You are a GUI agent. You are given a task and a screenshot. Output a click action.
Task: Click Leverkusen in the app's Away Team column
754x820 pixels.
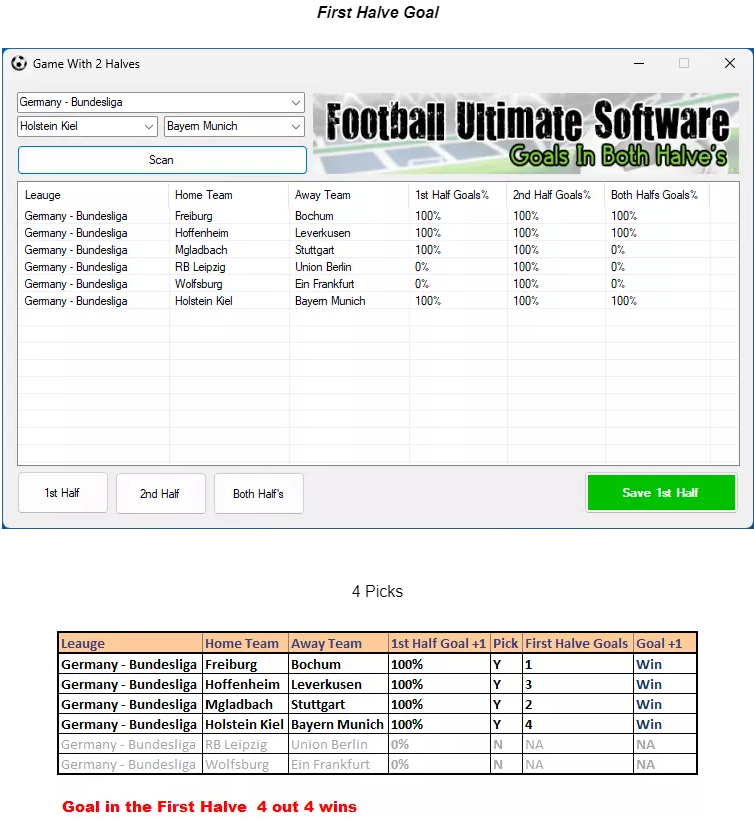(323, 233)
